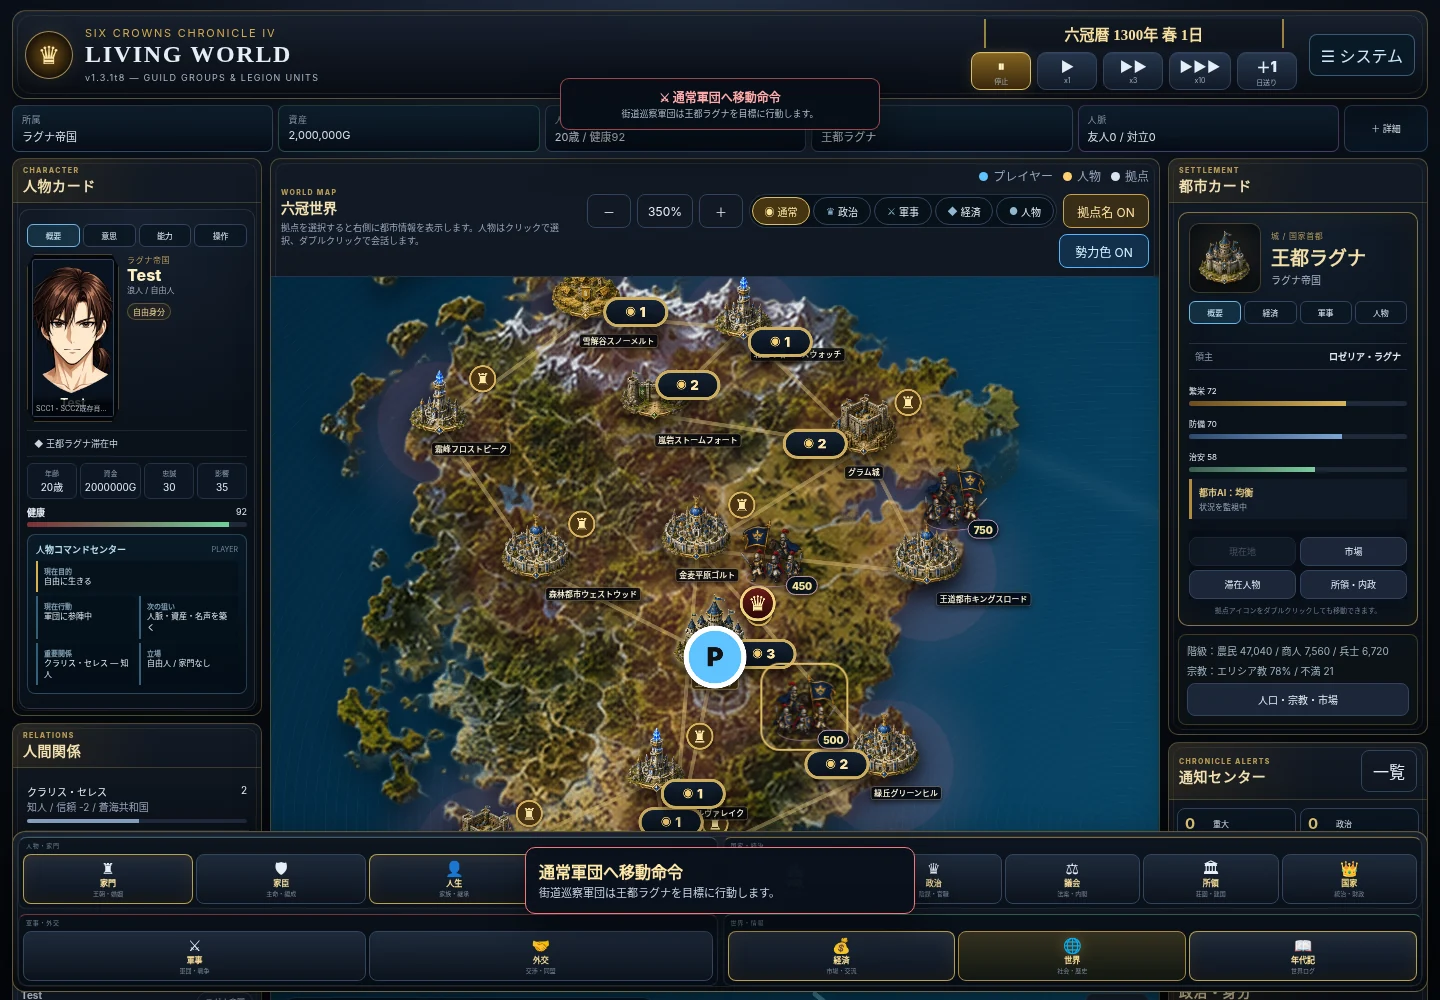Open notification 一覧 list

pos(1388,771)
